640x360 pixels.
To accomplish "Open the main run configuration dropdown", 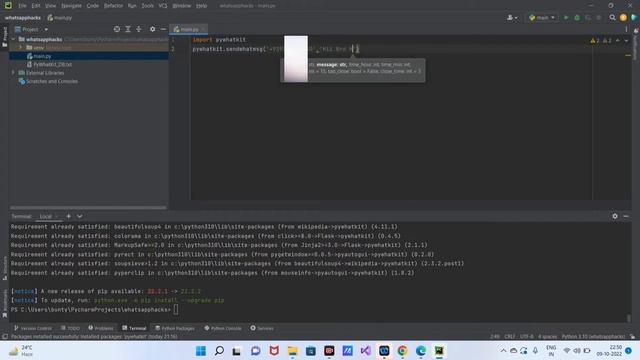I will [542, 18].
